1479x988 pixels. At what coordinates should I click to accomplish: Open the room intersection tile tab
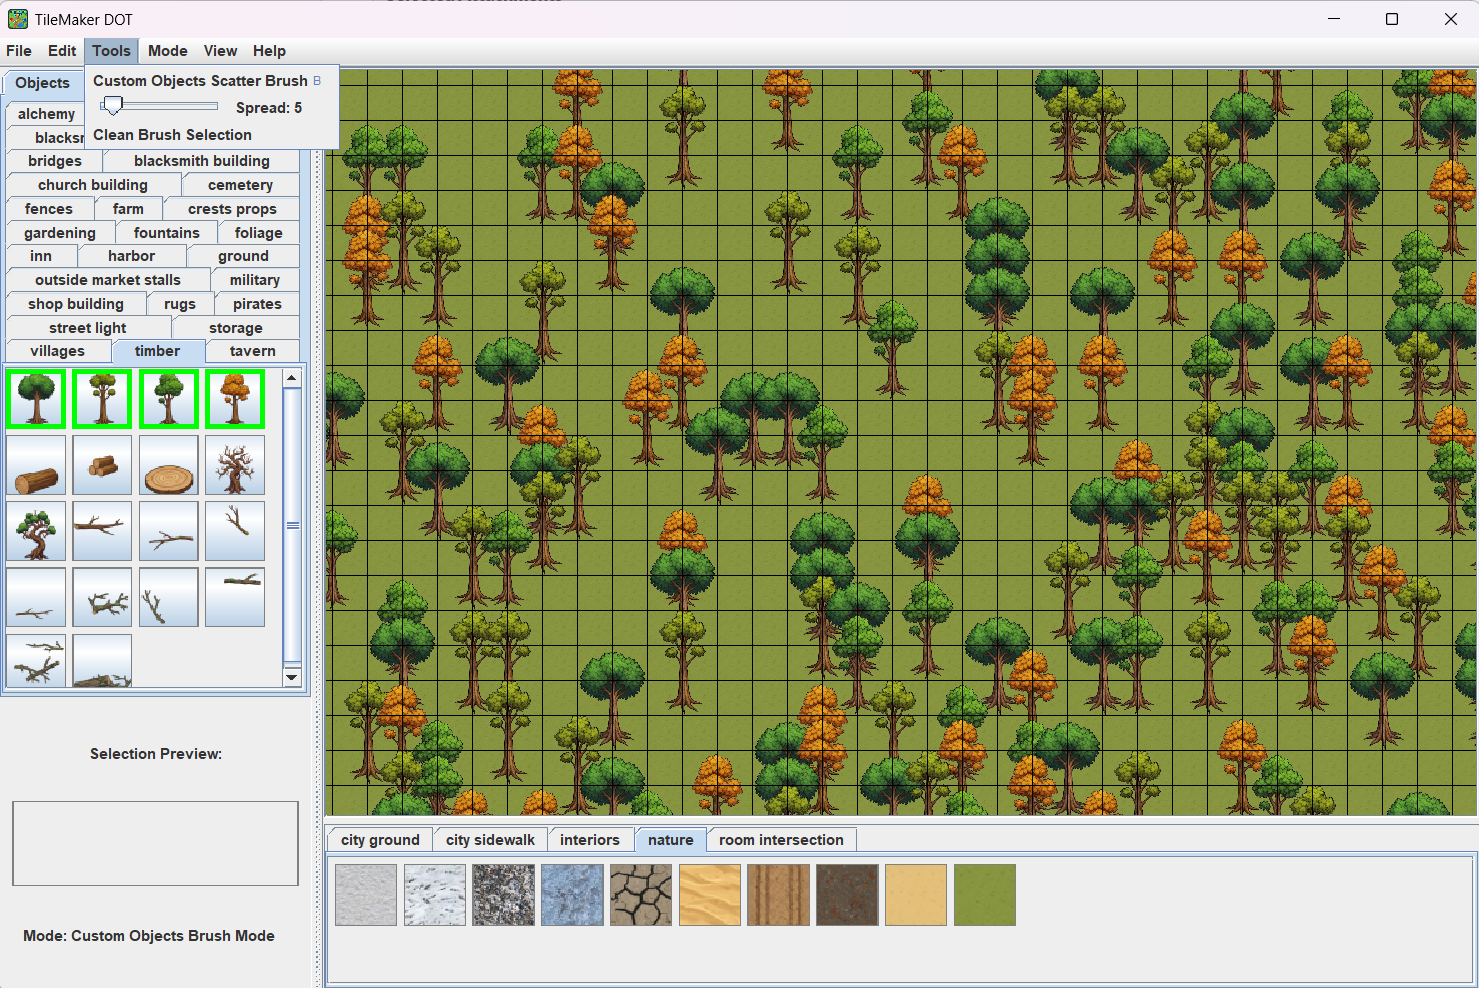pos(781,840)
